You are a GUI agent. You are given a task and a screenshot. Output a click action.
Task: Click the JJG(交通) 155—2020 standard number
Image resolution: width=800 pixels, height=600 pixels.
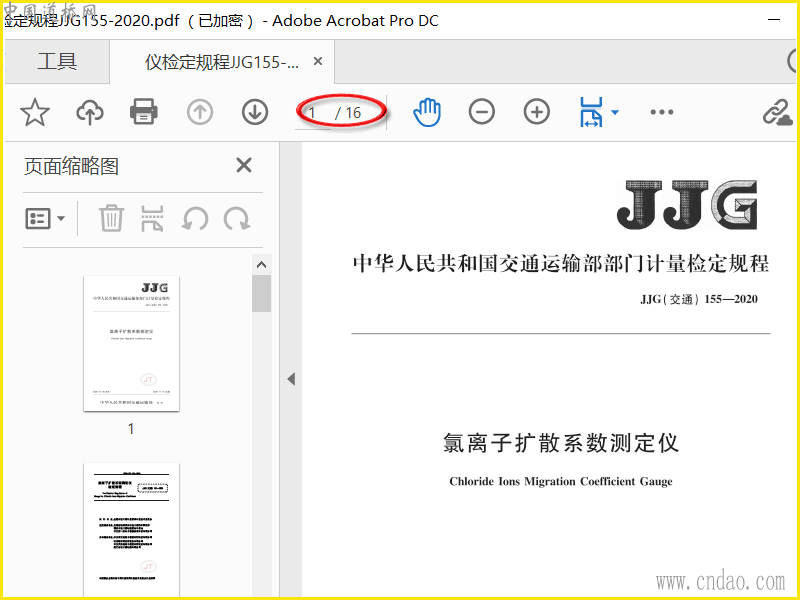pyautogui.click(x=699, y=299)
